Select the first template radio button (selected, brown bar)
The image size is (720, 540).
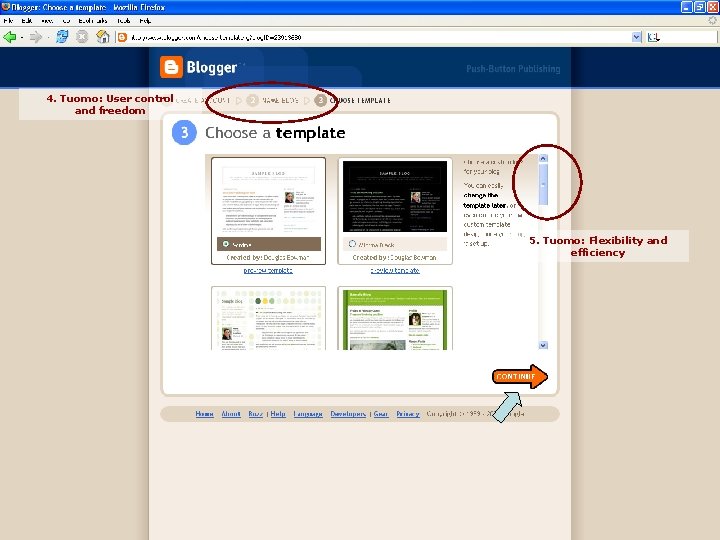point(225,244)
